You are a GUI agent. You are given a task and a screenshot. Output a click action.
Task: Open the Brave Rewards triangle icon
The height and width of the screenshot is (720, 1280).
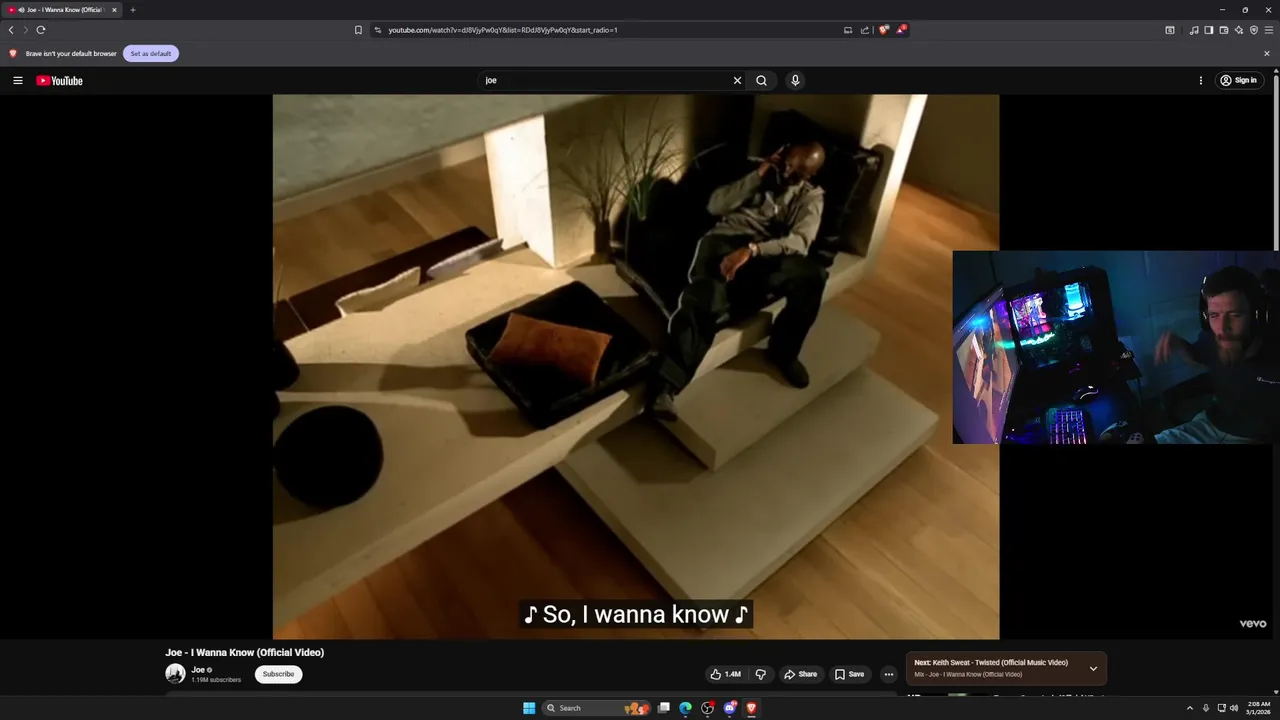point(901,30)
